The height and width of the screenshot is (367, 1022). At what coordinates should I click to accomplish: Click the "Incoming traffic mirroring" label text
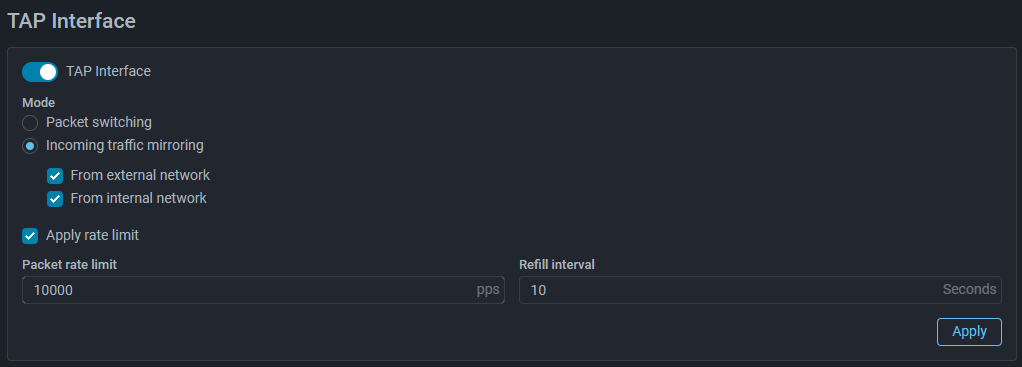tap(124, 146)
